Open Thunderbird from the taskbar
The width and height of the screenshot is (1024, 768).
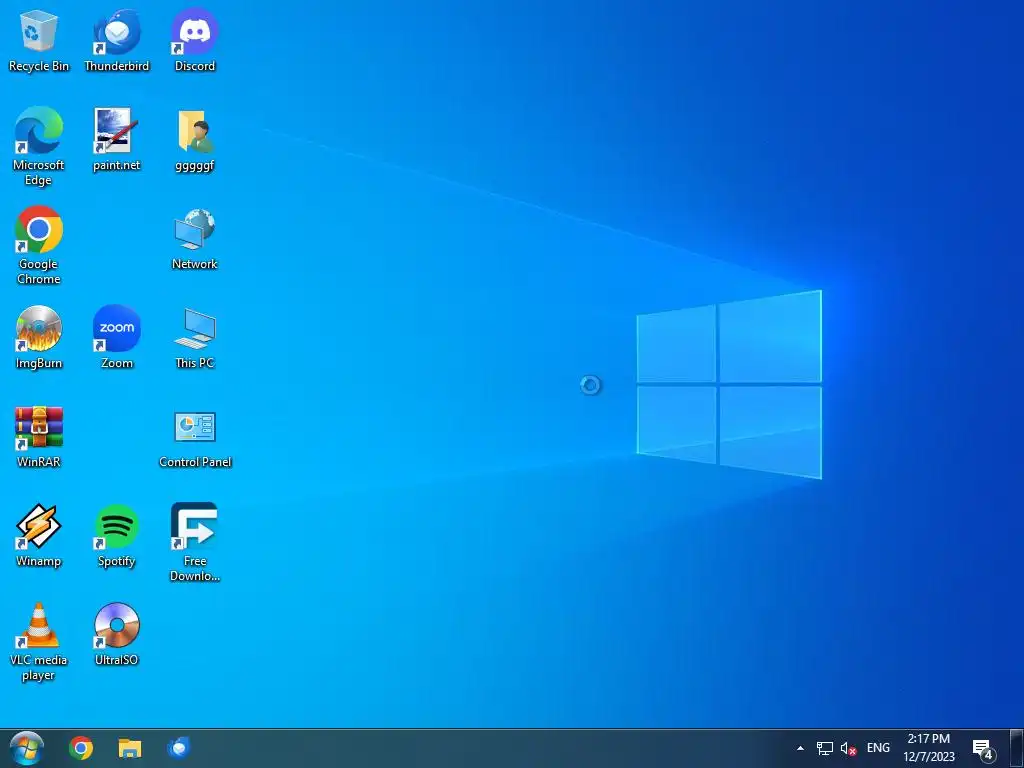(178, 748)
